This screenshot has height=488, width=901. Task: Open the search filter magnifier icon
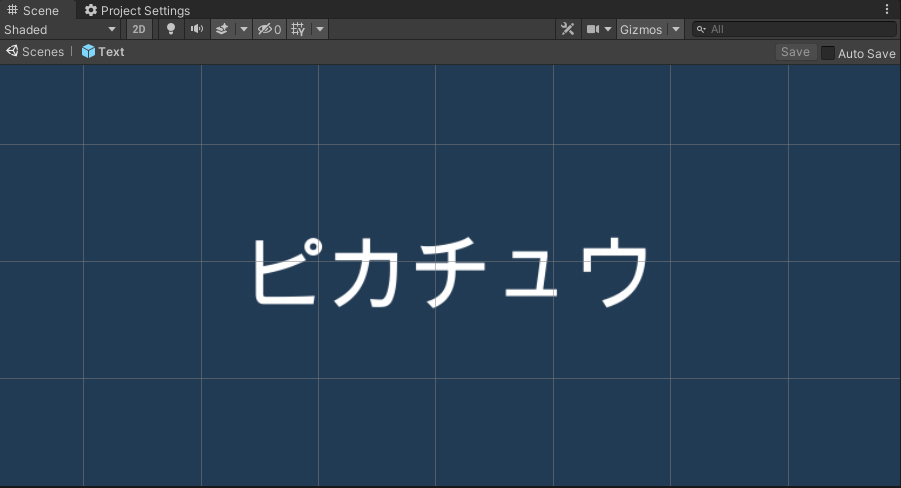[x=701, y=29]
